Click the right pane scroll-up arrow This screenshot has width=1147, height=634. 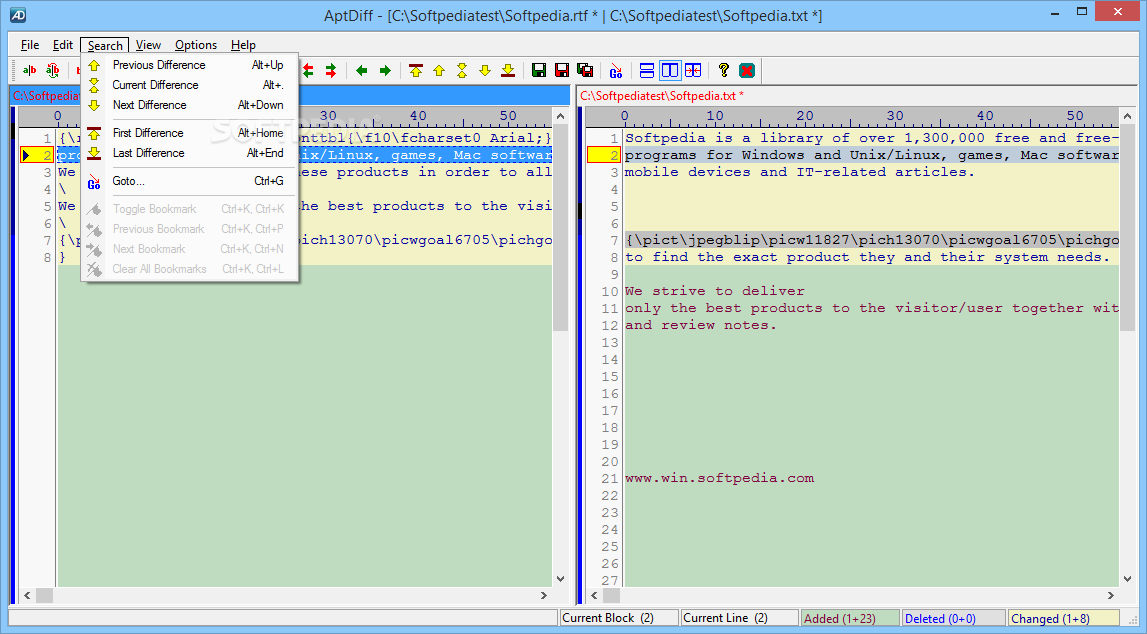coord(1127,116)
